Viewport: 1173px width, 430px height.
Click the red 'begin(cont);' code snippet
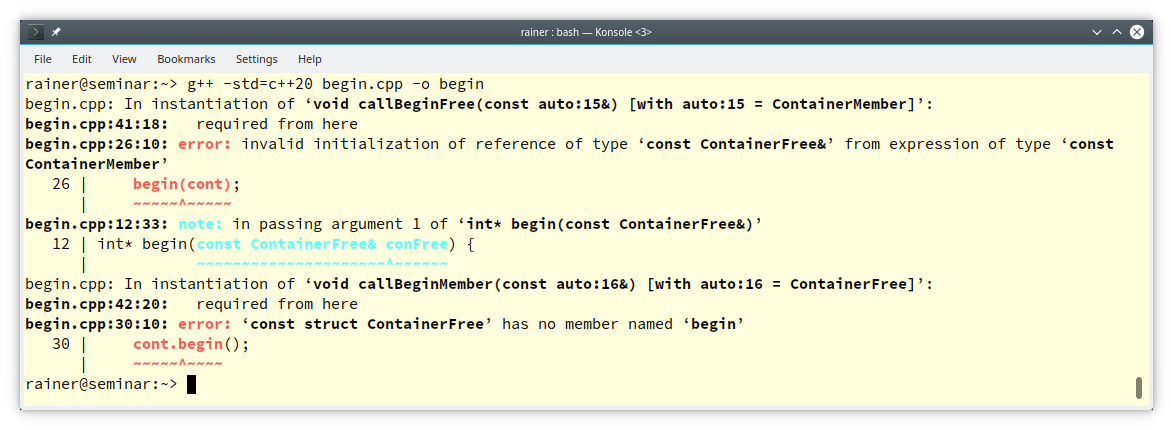coord(187,184)
